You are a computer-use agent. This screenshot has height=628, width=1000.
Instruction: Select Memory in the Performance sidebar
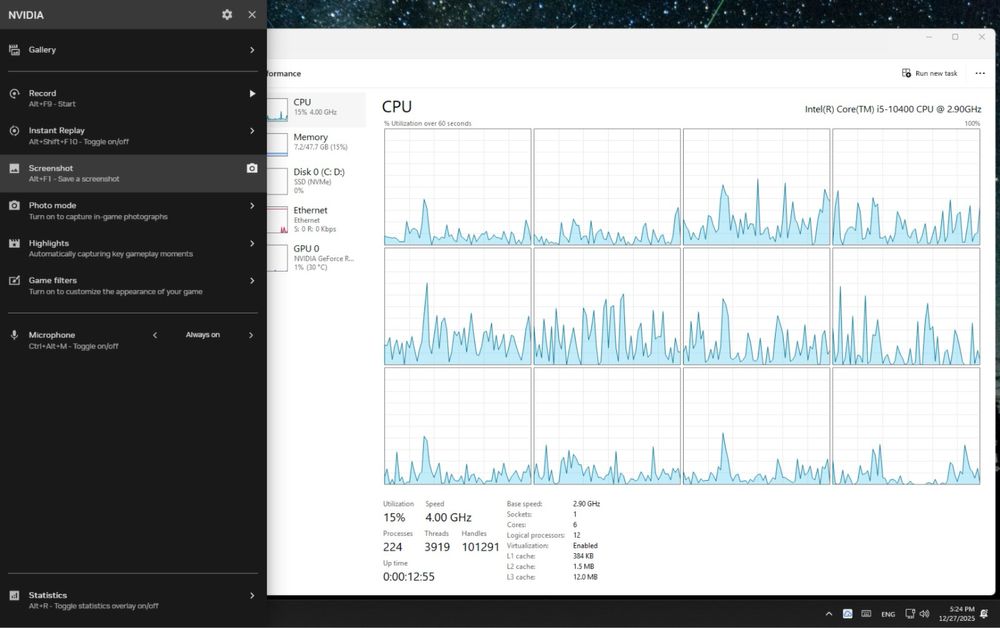310,142
